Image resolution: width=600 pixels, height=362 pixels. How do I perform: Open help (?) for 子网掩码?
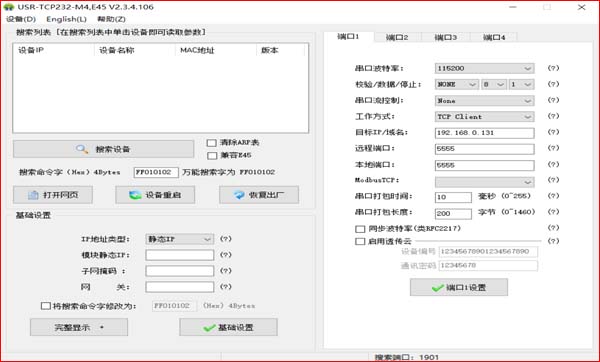click(226, 271)
